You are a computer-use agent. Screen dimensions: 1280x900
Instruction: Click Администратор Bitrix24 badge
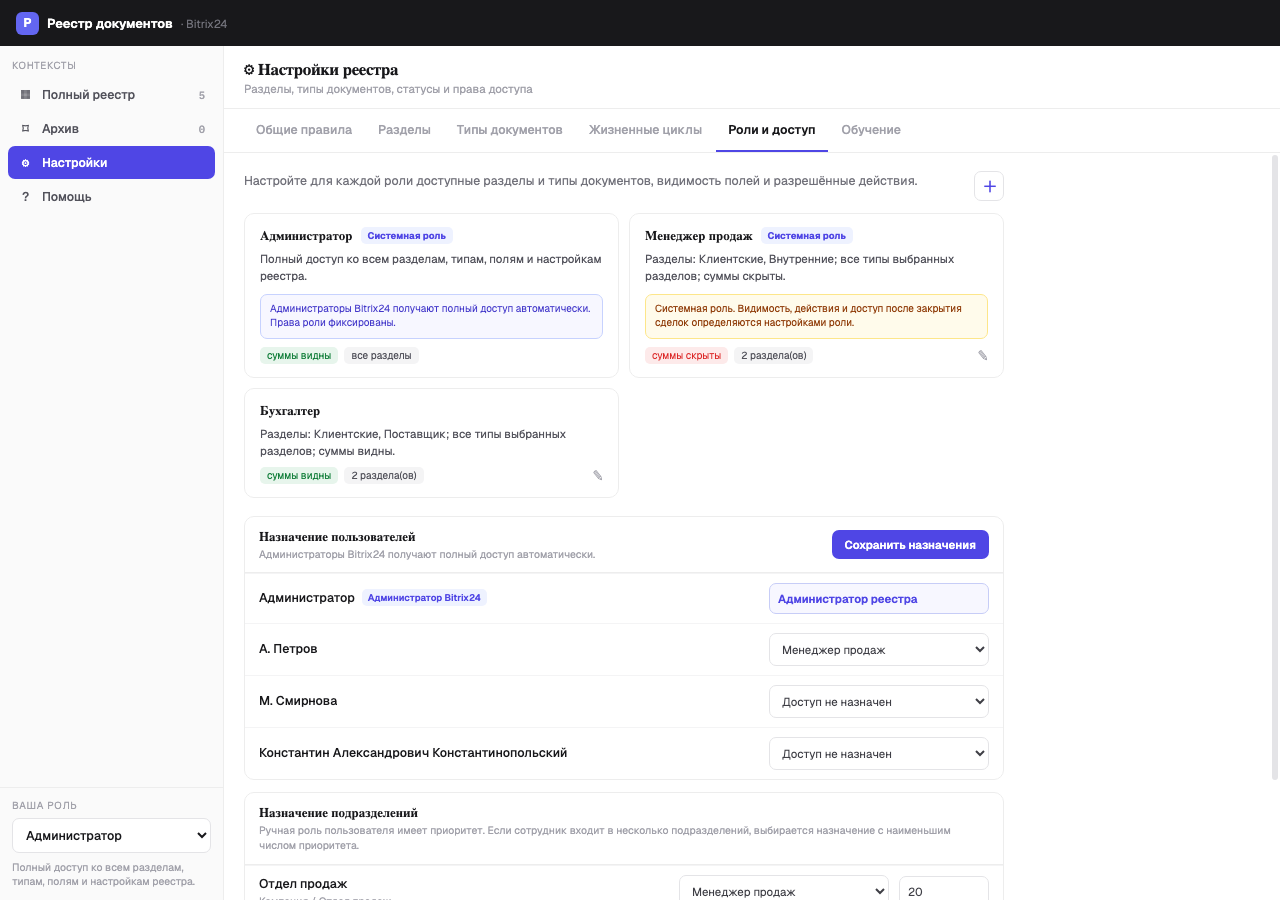pos(424,598)
